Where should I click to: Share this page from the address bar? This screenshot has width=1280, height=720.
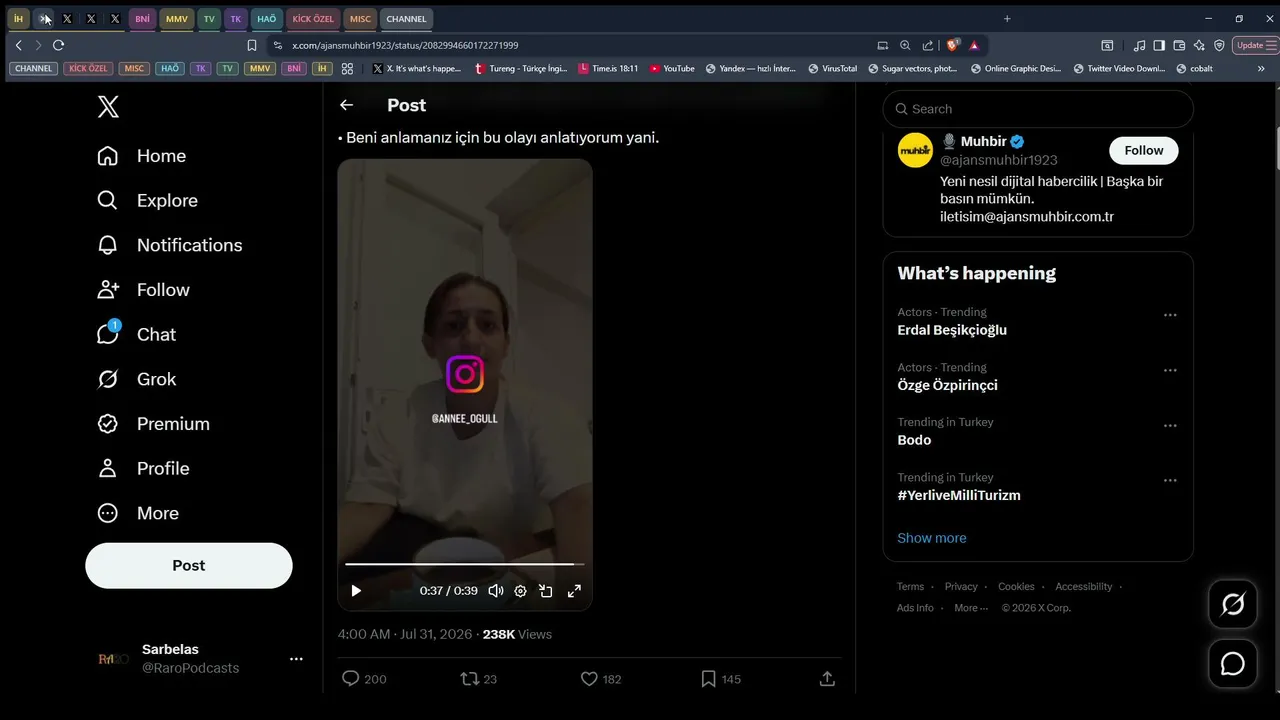pos(928,45)
